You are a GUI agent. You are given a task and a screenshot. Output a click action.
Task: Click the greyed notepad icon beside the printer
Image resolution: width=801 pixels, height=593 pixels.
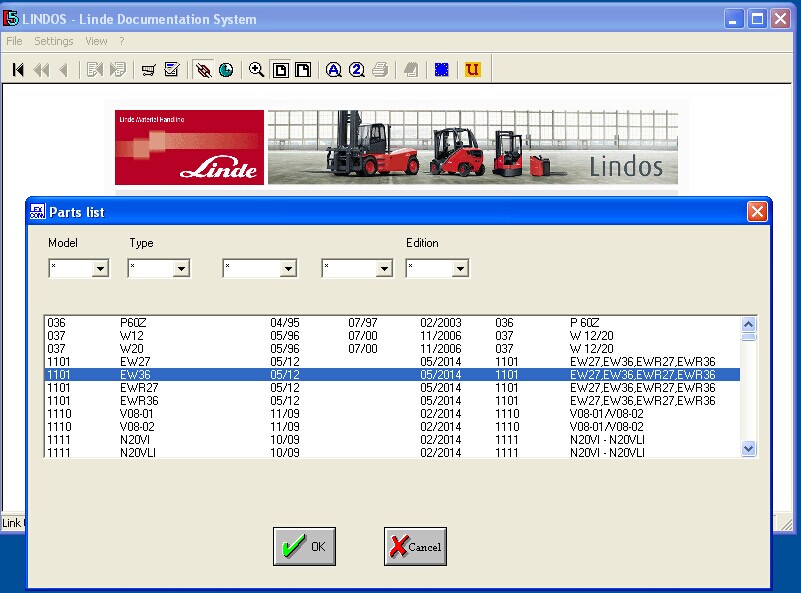click(x=411, y=69)
